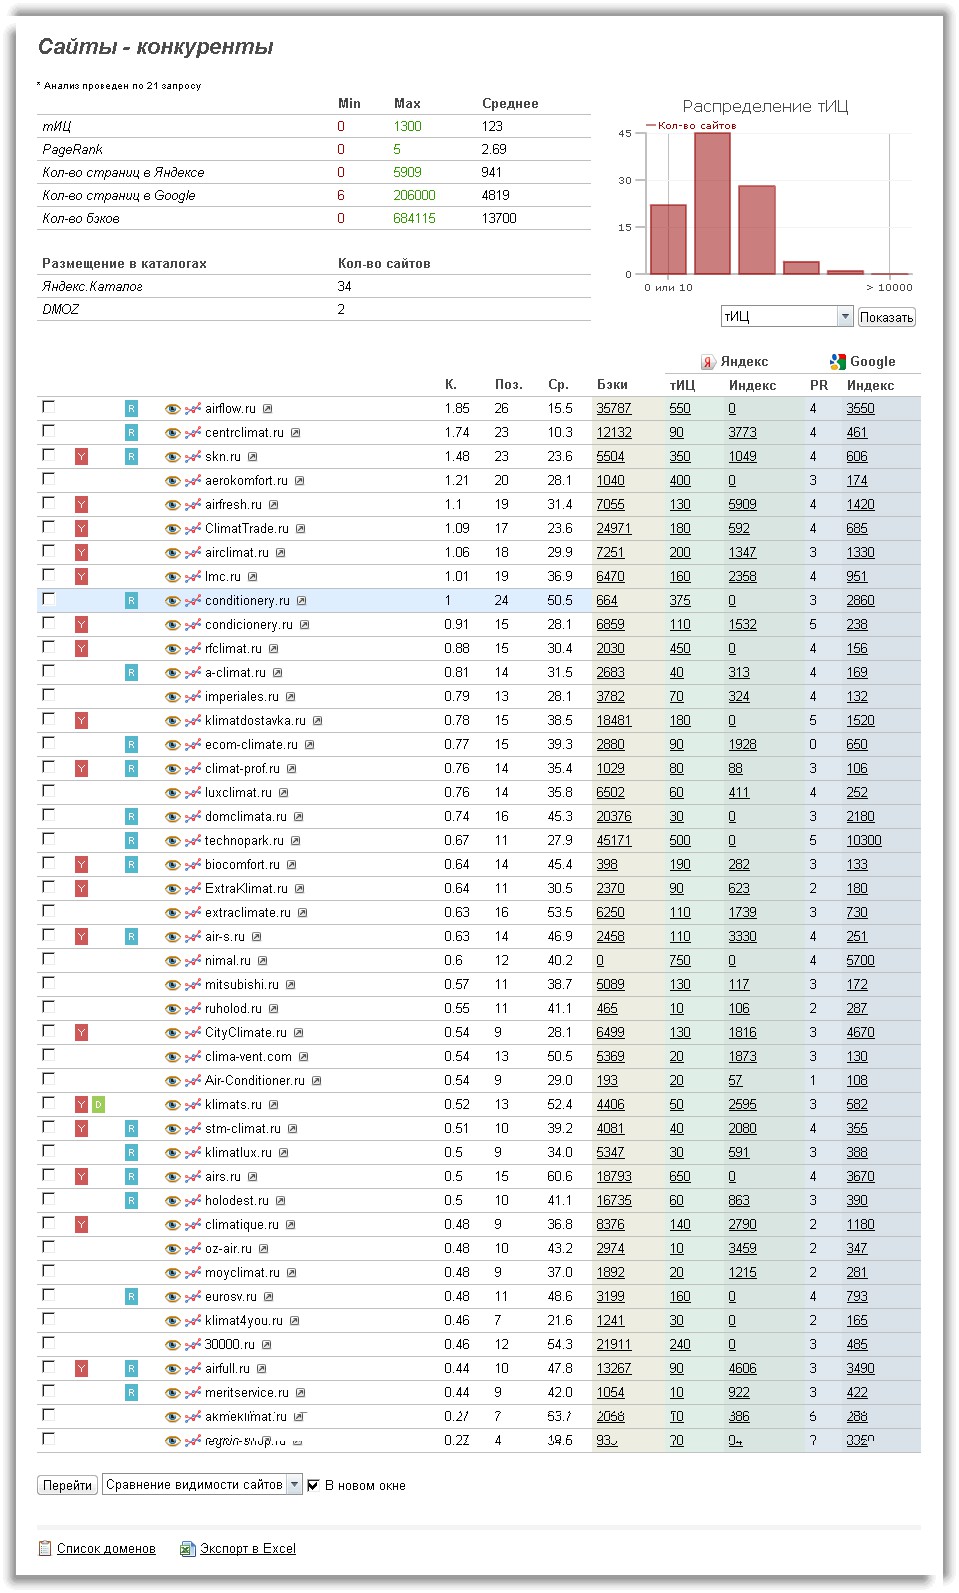Click the blue R badge in conditionery.ru row
This screenshot has height=1593, width=959.
click(131, 601)
